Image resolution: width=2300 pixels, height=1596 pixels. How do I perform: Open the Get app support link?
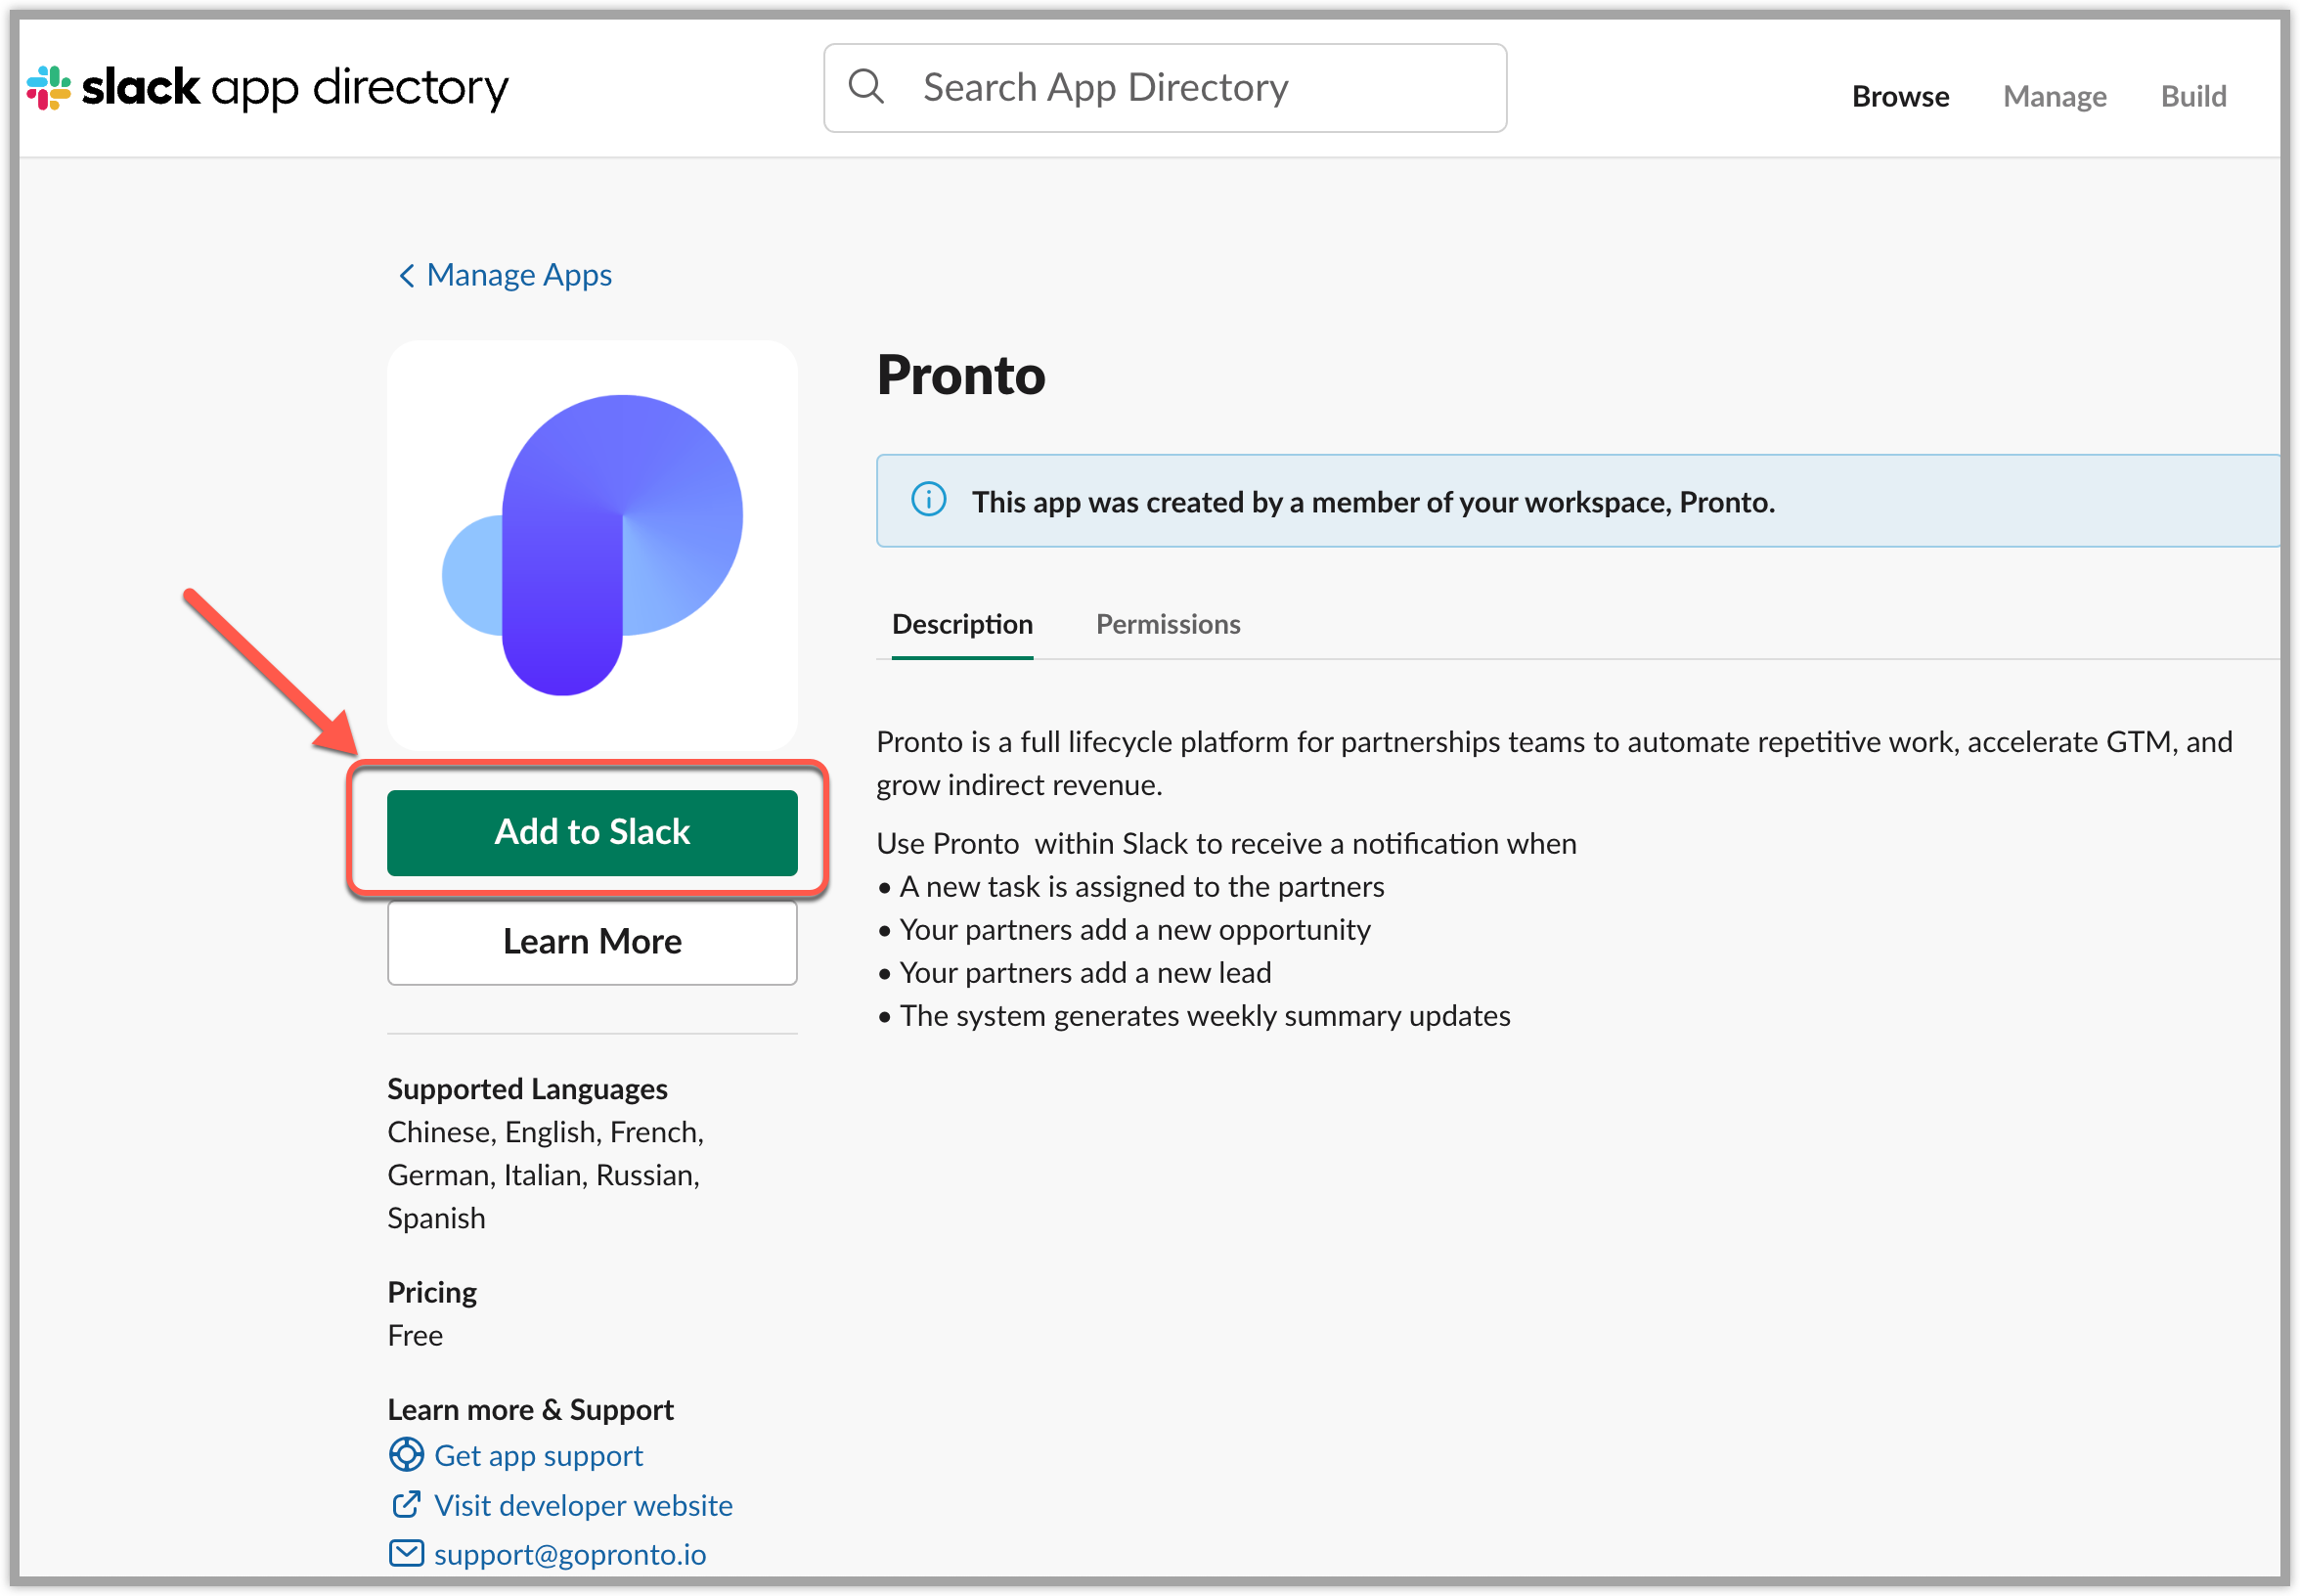click(538, 1456)
